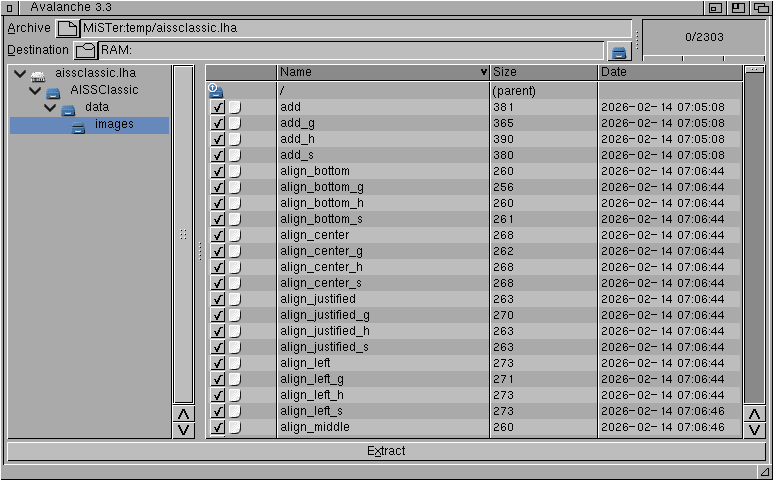Collapse the AISSClassic folder arrow
The width and height of the screenshot is (773, 480).
[35, 91]
